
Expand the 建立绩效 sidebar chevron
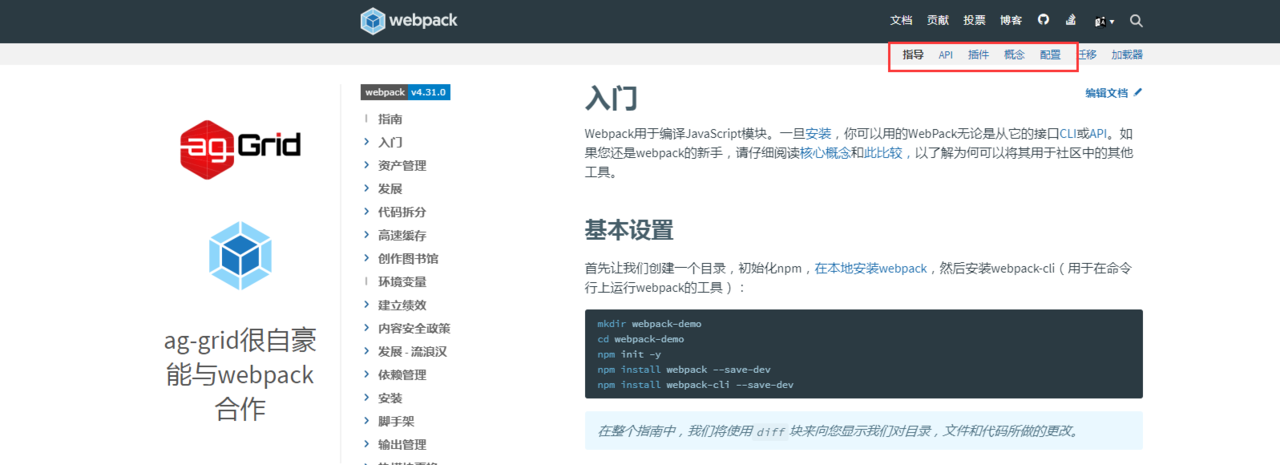(367, 305)
